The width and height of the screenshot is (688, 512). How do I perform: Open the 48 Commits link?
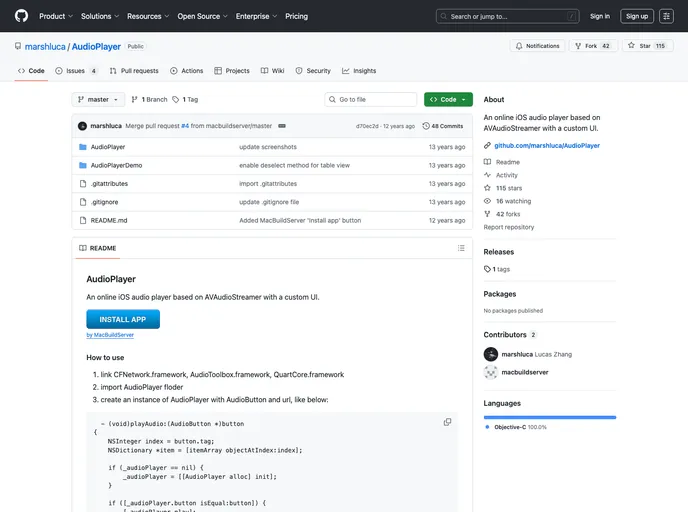point(443,126)
